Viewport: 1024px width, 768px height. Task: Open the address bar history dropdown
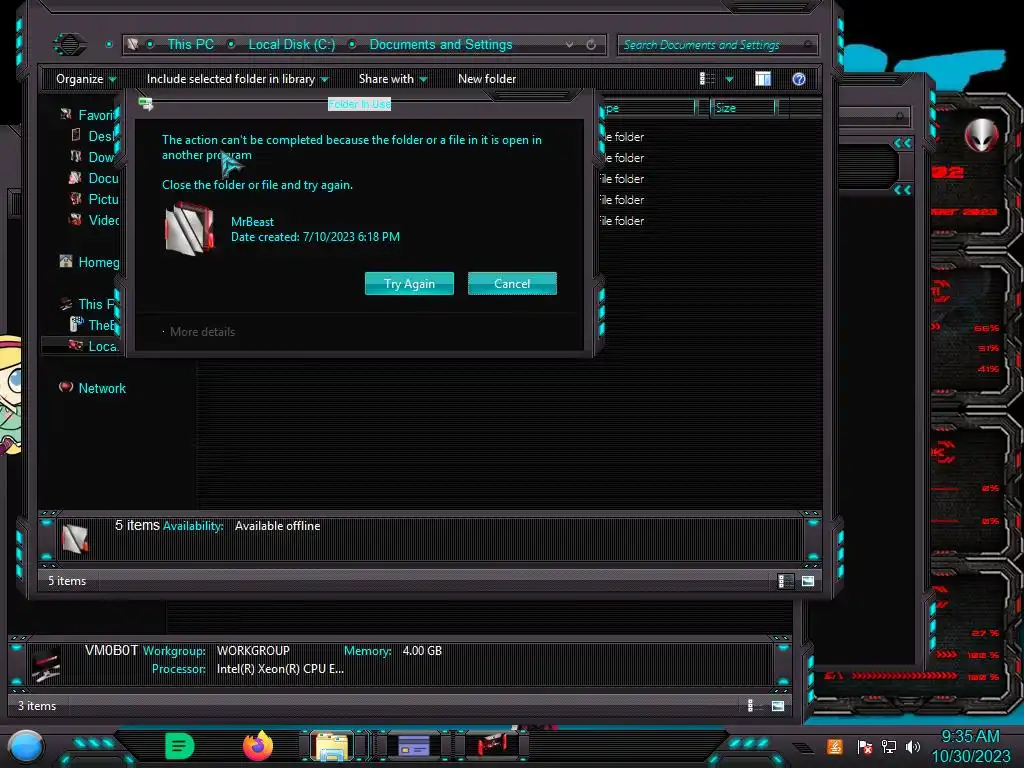pos(569,44)
